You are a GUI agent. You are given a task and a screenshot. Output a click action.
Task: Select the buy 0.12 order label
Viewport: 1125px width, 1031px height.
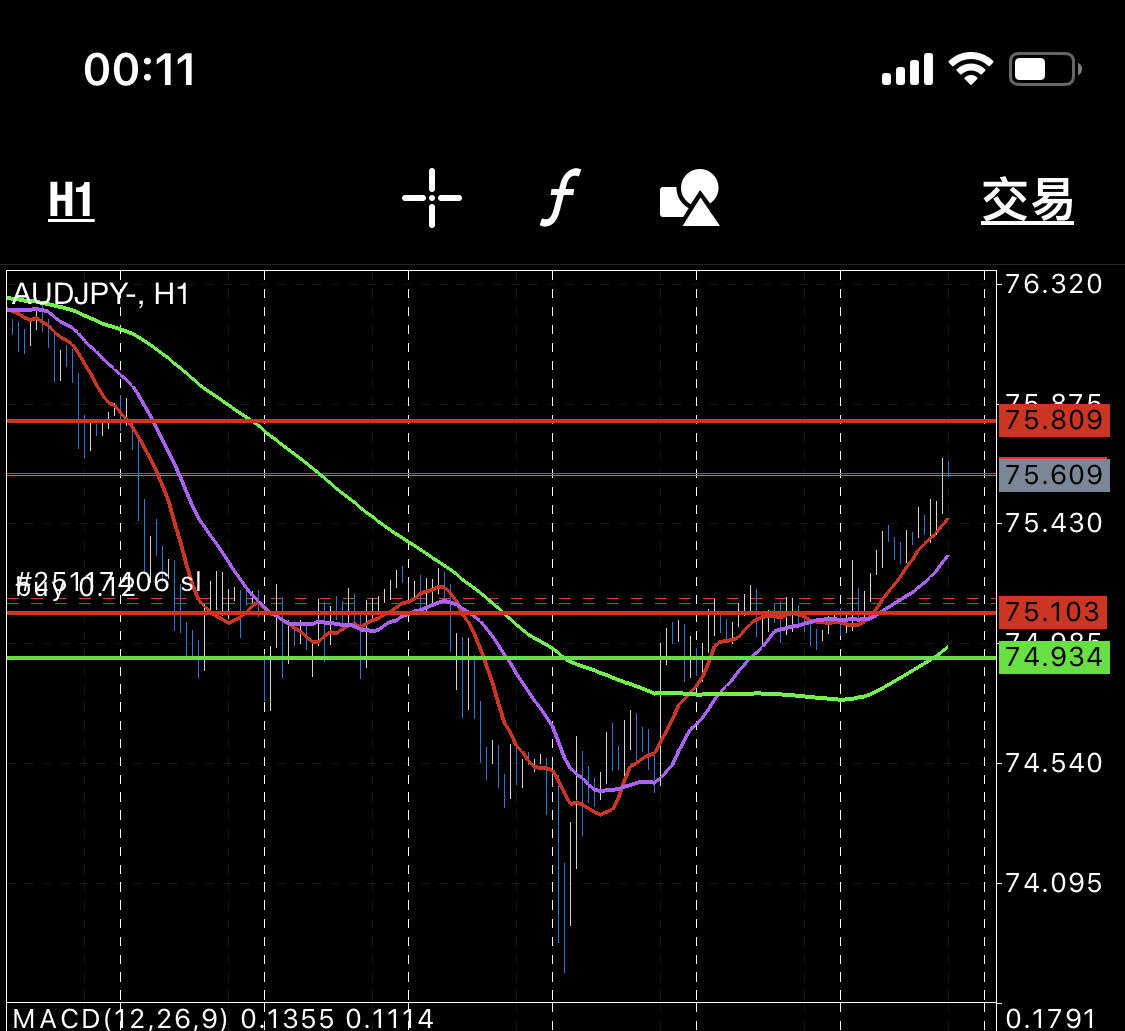click(x=75, y=588)
